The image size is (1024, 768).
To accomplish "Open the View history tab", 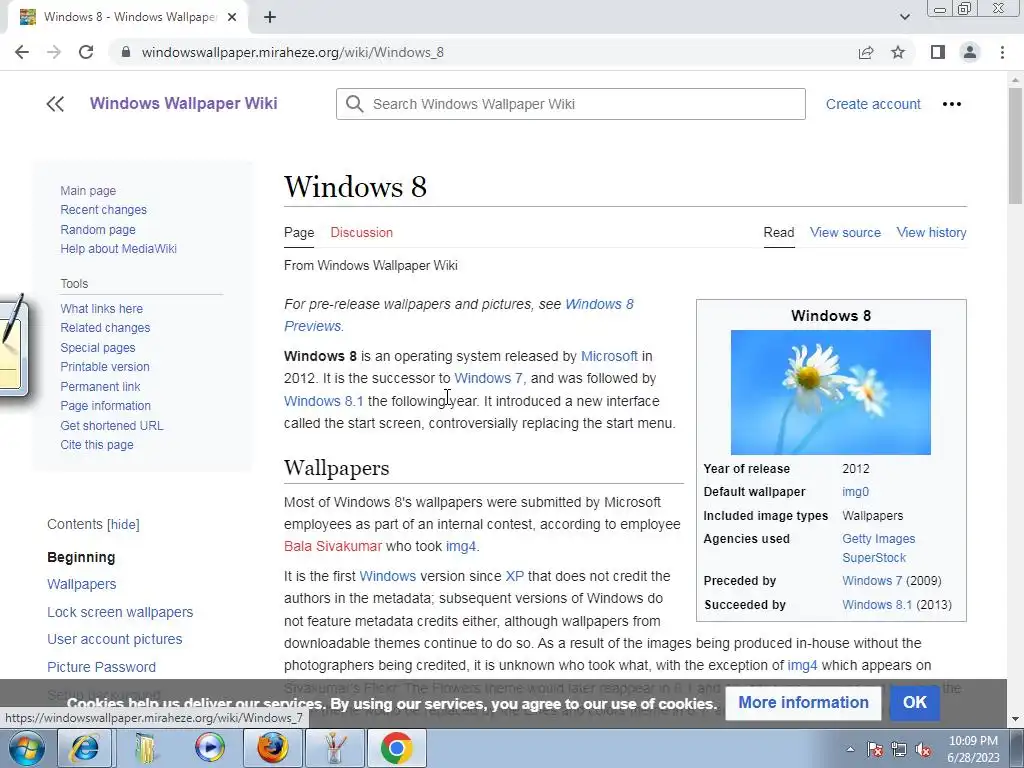I will [x=931, y=232].
